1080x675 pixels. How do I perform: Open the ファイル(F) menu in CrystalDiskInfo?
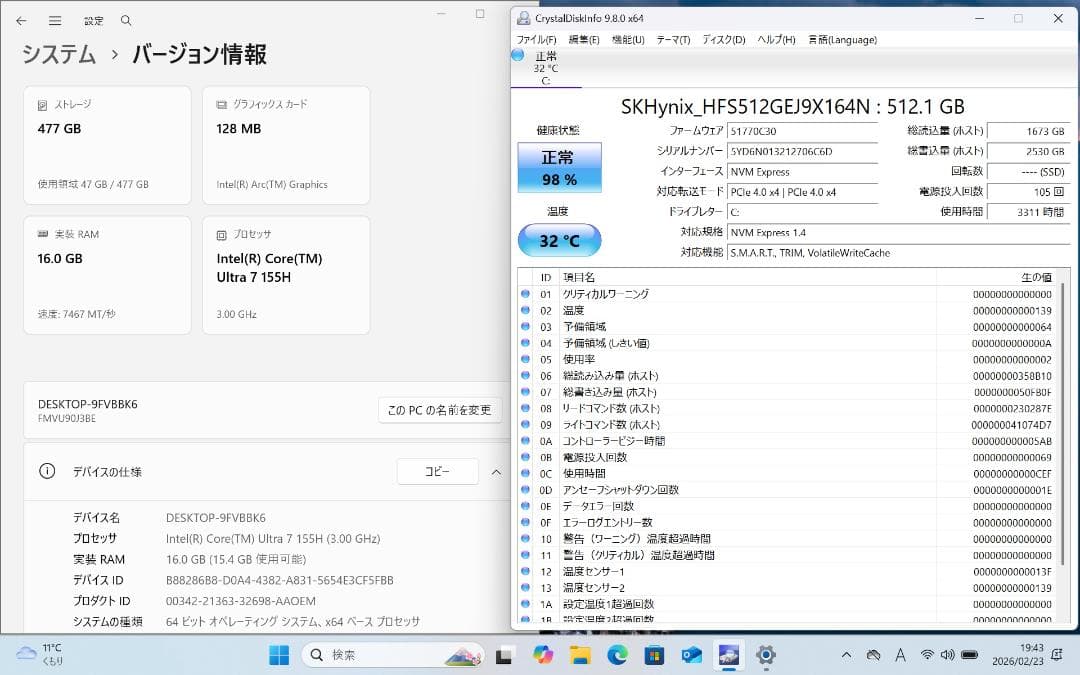[537, 40]
